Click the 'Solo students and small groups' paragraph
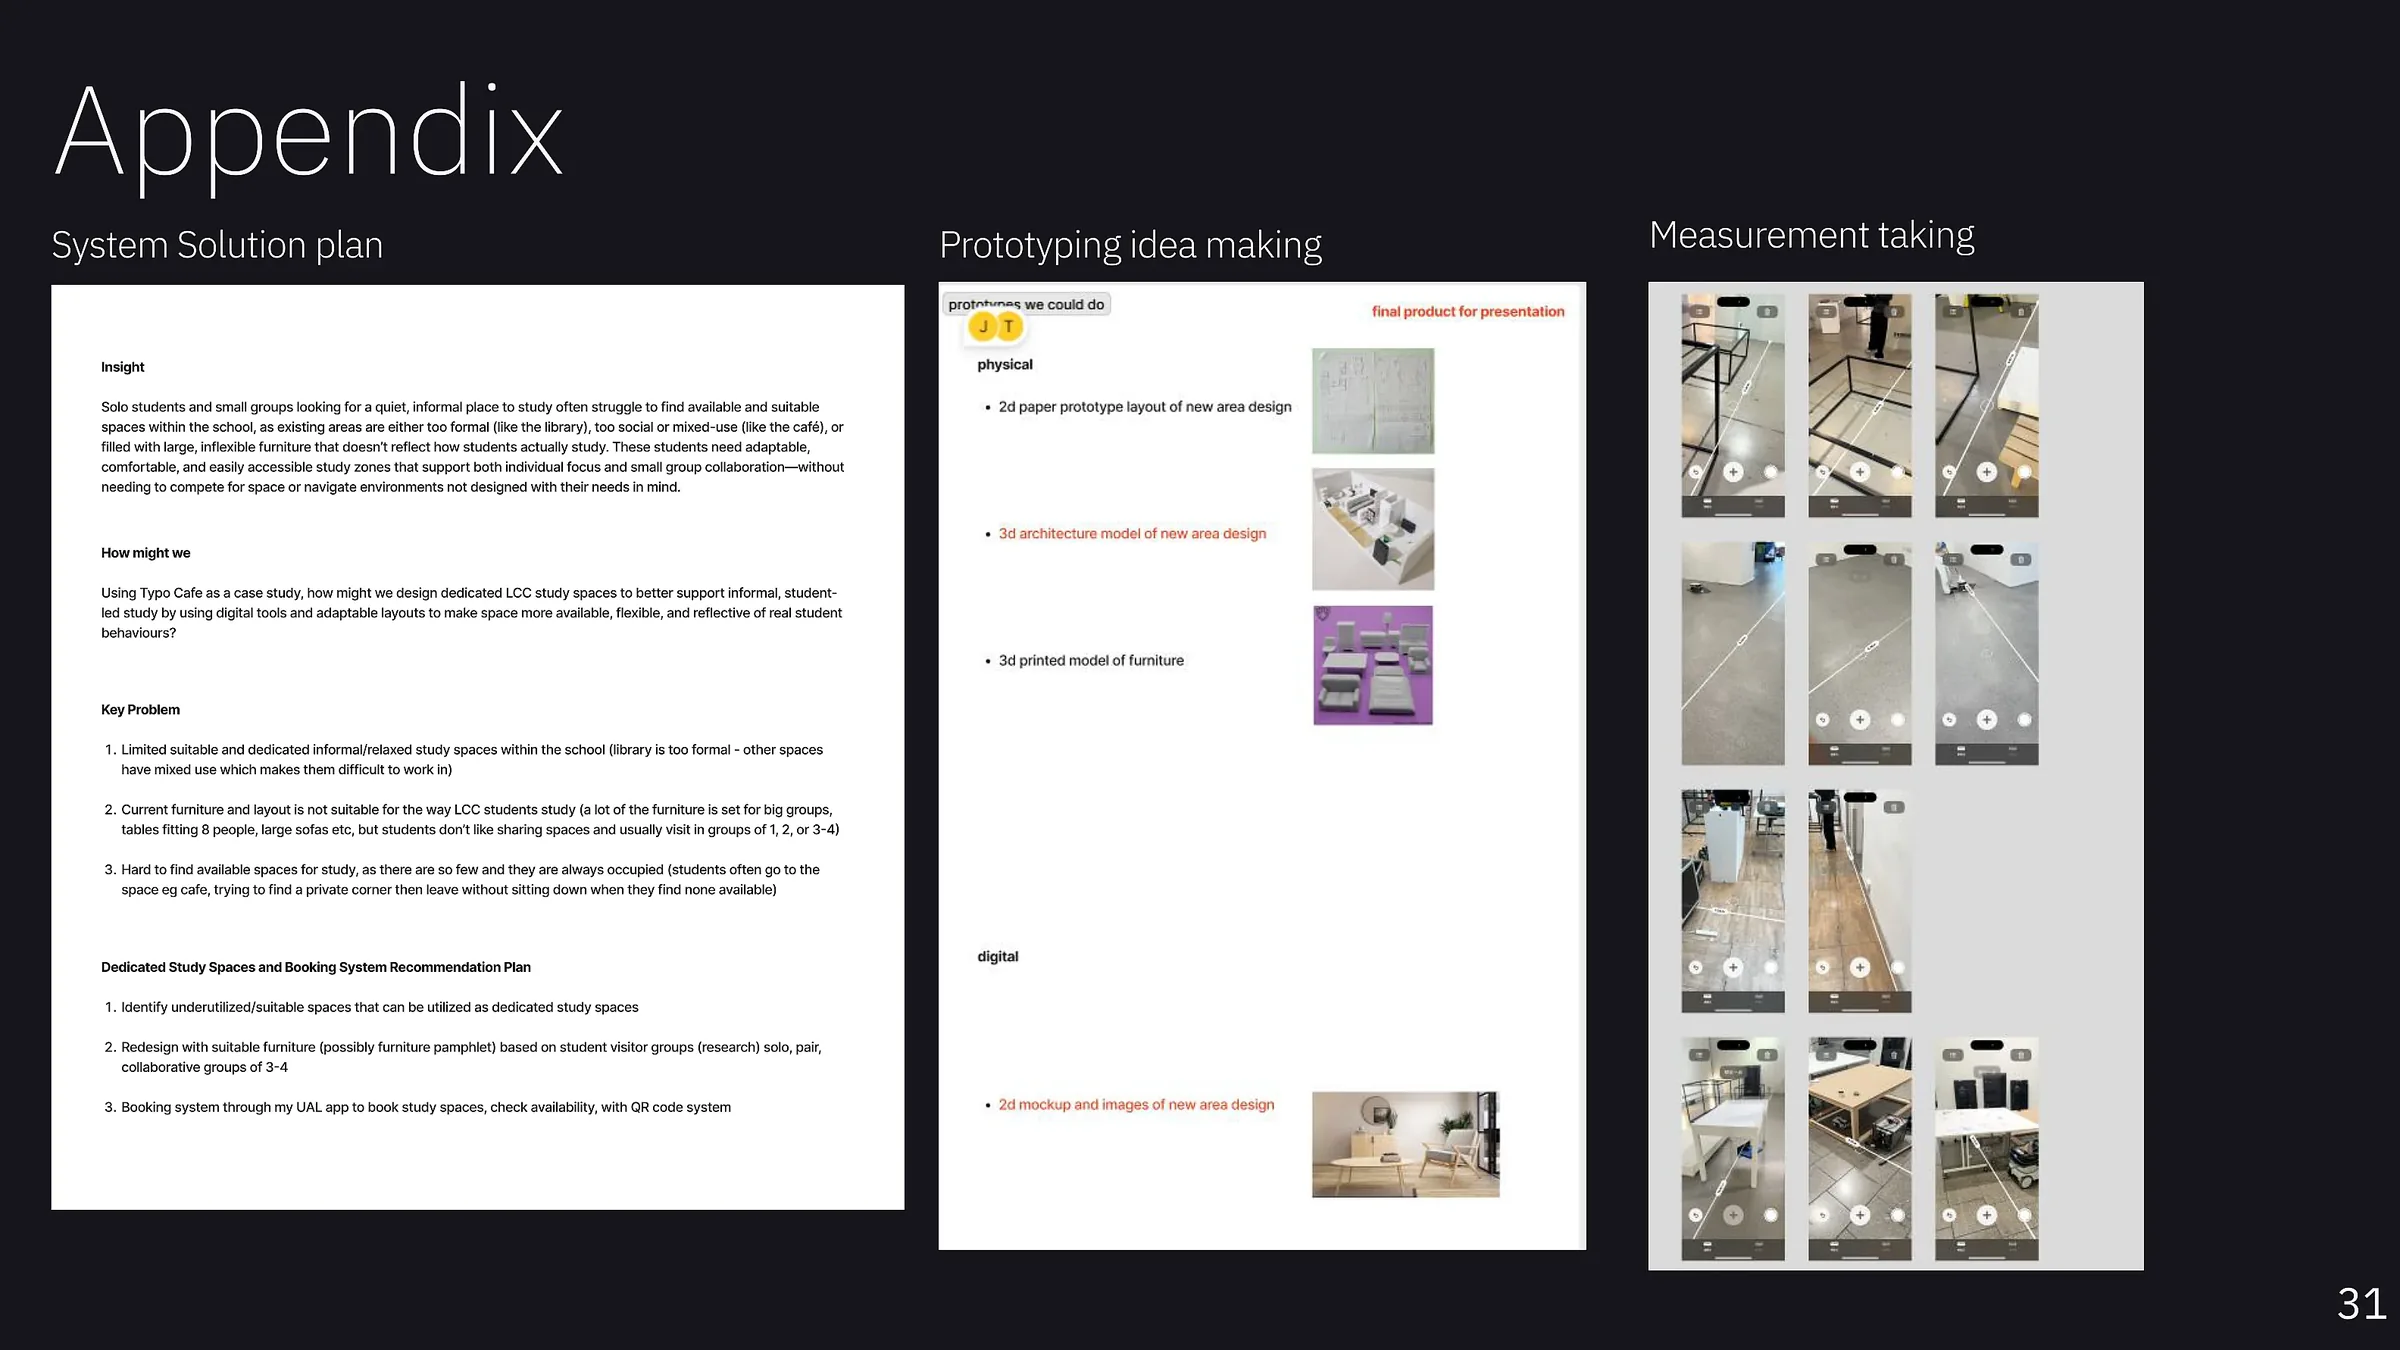This screenshot has height=1350, width=2400. tap(473, 447)
